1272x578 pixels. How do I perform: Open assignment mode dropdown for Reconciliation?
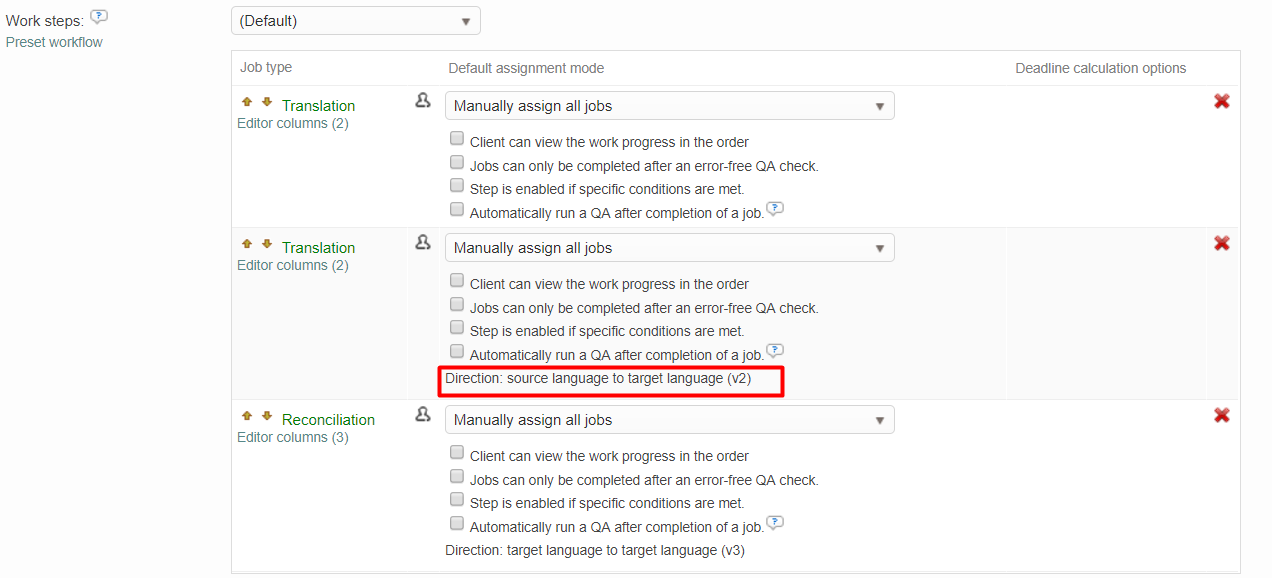point(669,419)
